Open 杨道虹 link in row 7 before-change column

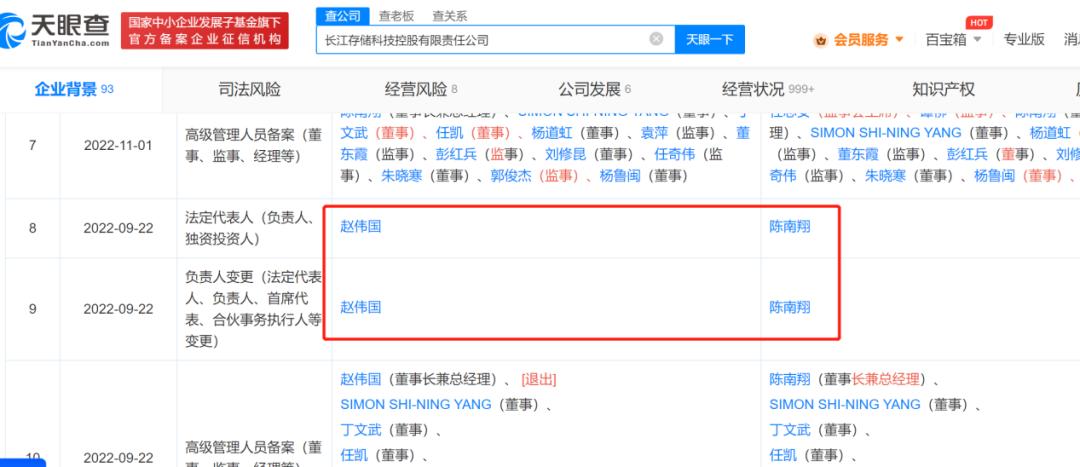pos(551,133)
